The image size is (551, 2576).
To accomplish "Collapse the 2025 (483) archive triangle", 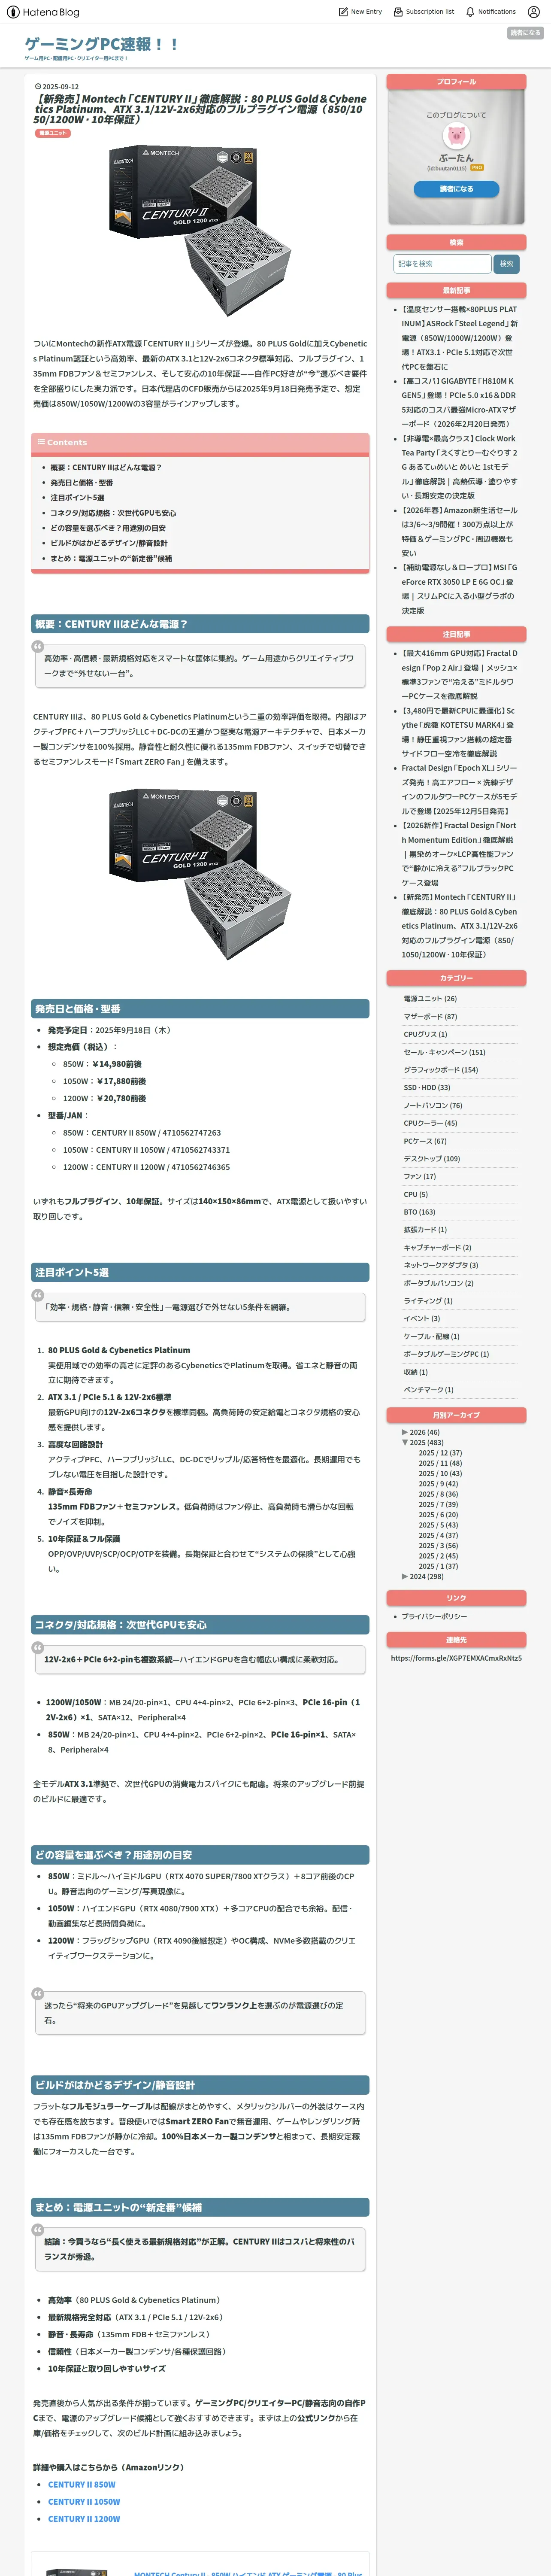I will [405, 1443].
